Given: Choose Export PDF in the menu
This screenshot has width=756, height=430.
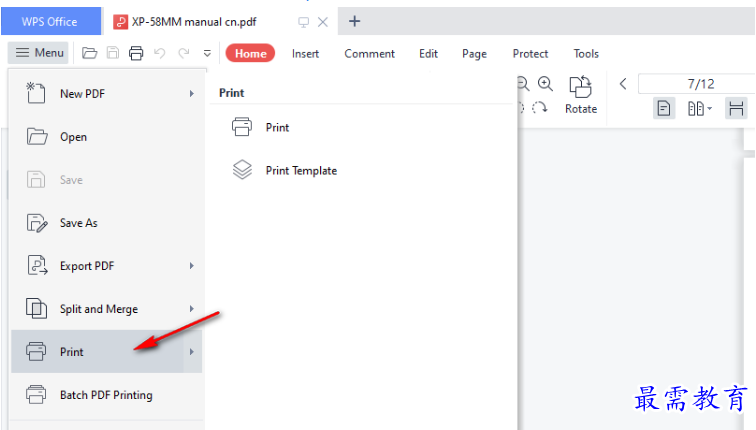Looking at the screenshot, I should point(107,266).
